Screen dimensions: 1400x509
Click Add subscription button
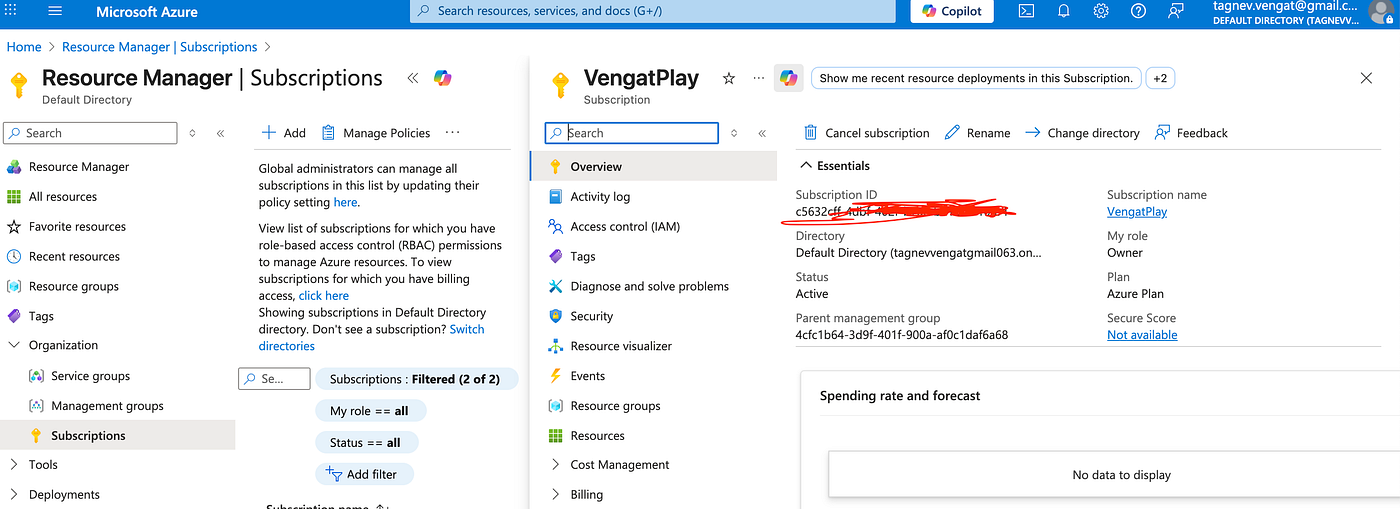283,133
